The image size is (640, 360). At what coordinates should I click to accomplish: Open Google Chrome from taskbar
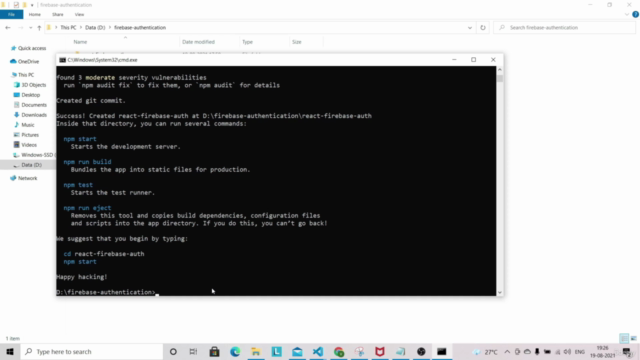[339, 351]
